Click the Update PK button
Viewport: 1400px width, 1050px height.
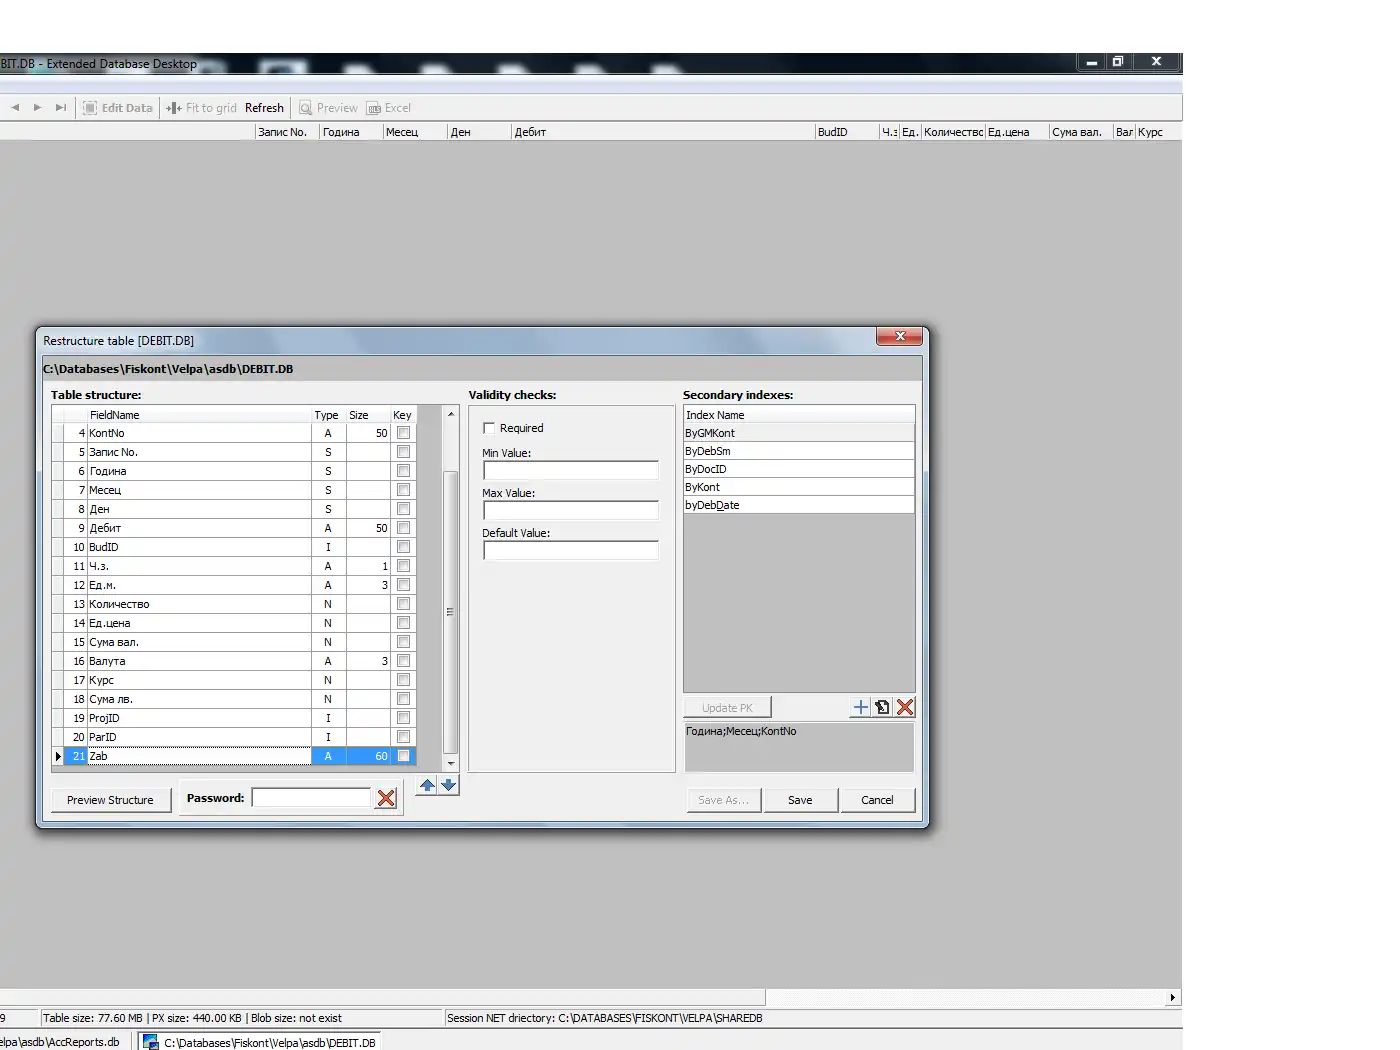tap(727, 708)
